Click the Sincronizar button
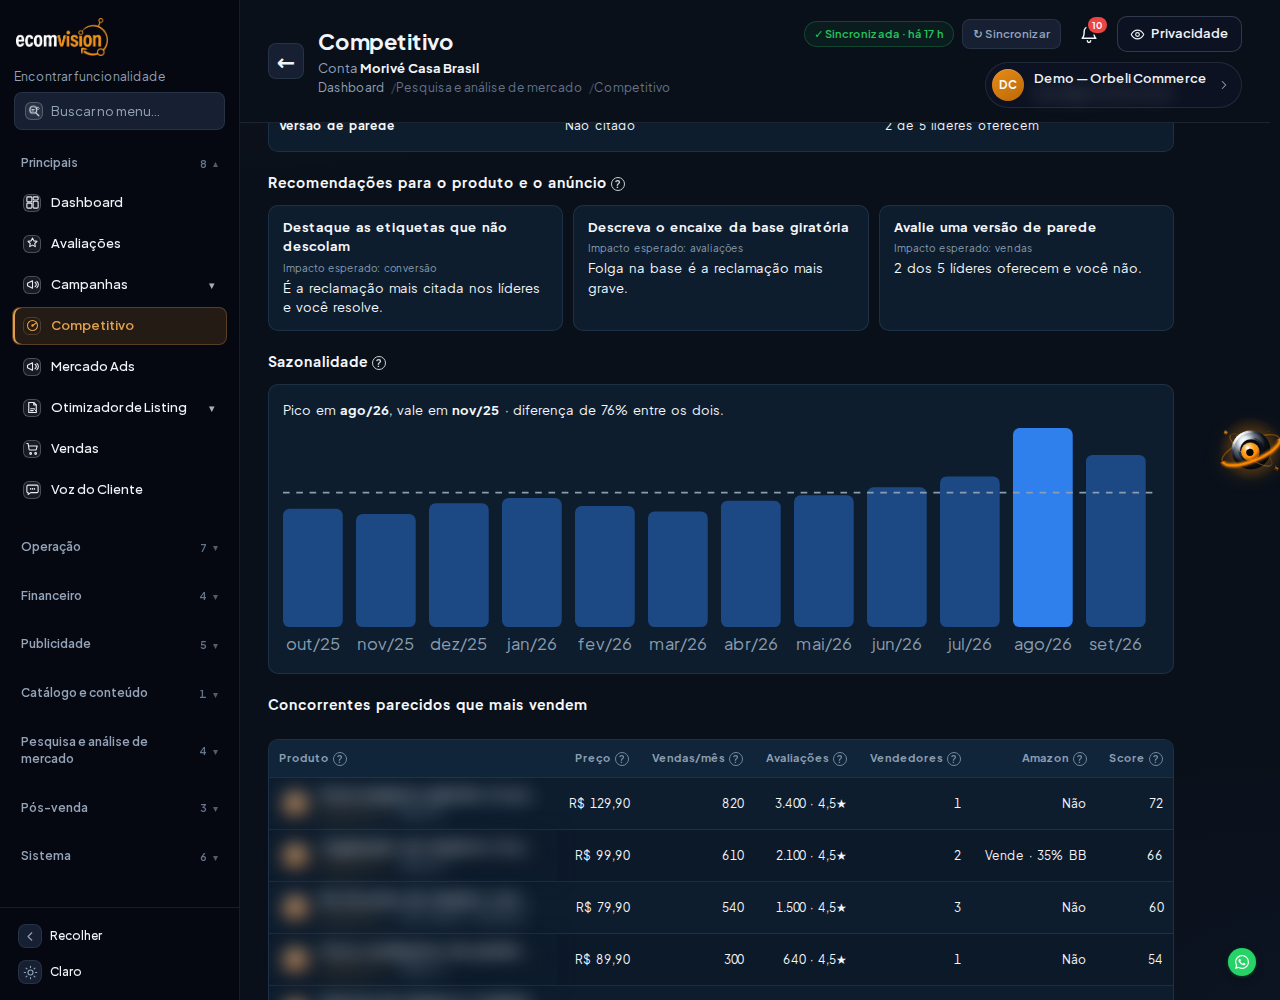This screenshot has height=1000, width=1280. pos(1011,34)
